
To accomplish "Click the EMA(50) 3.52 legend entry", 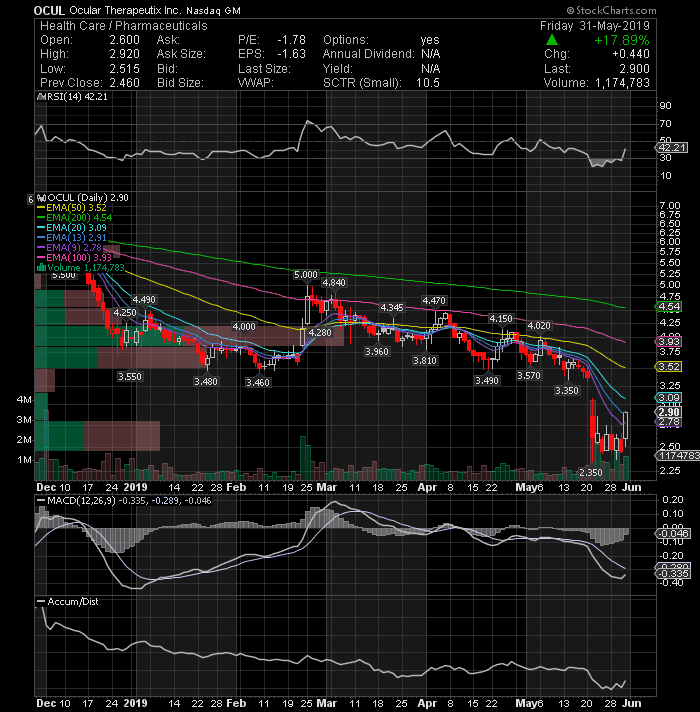I will [72, 208].
